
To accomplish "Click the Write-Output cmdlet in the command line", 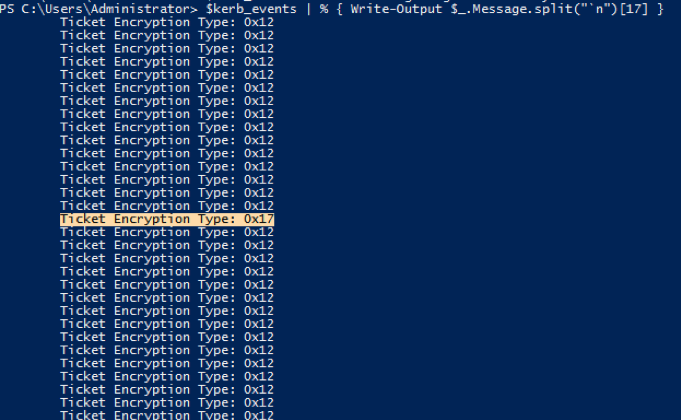I will [397, 9].
